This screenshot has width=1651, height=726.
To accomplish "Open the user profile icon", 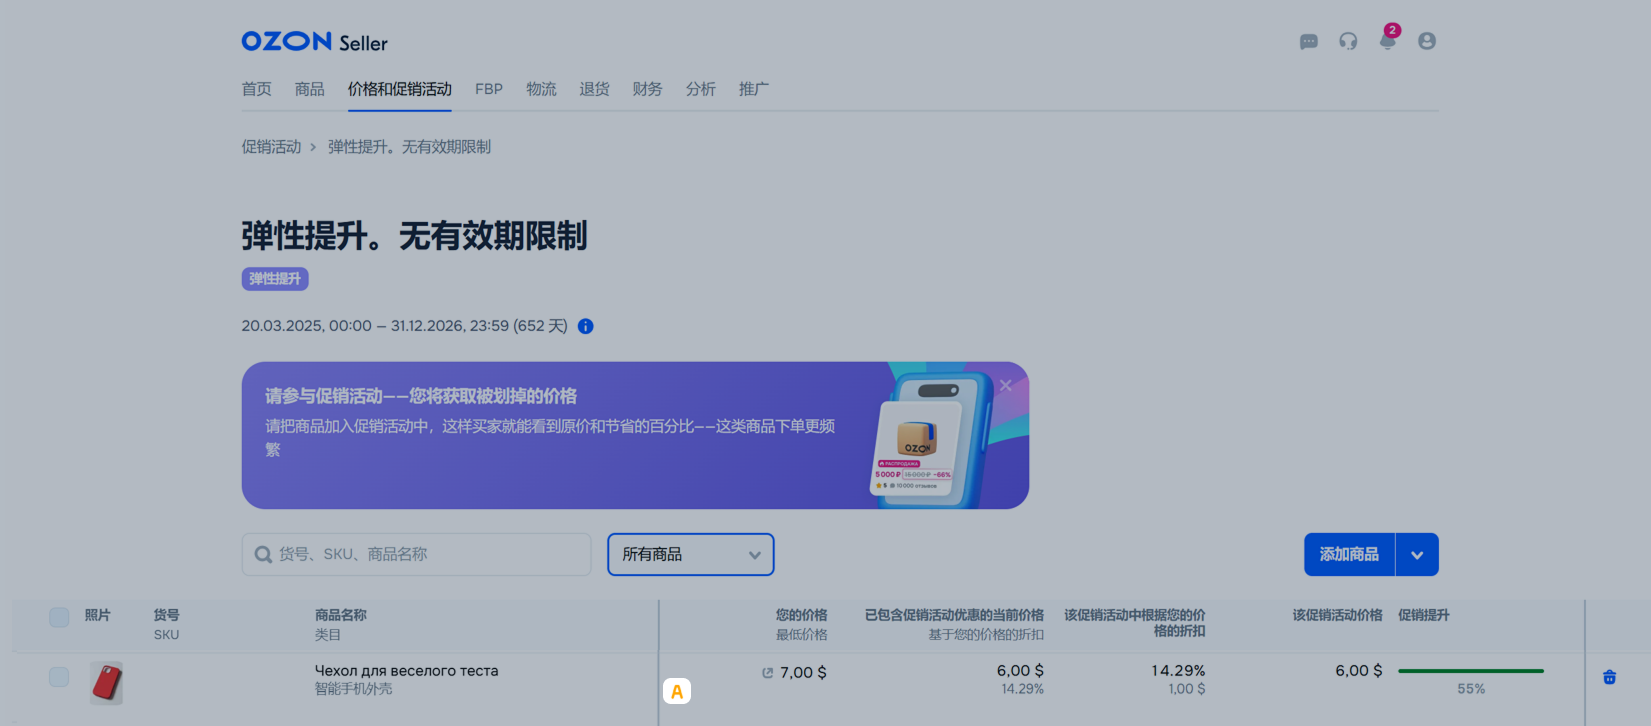I will pos(1427,41).
